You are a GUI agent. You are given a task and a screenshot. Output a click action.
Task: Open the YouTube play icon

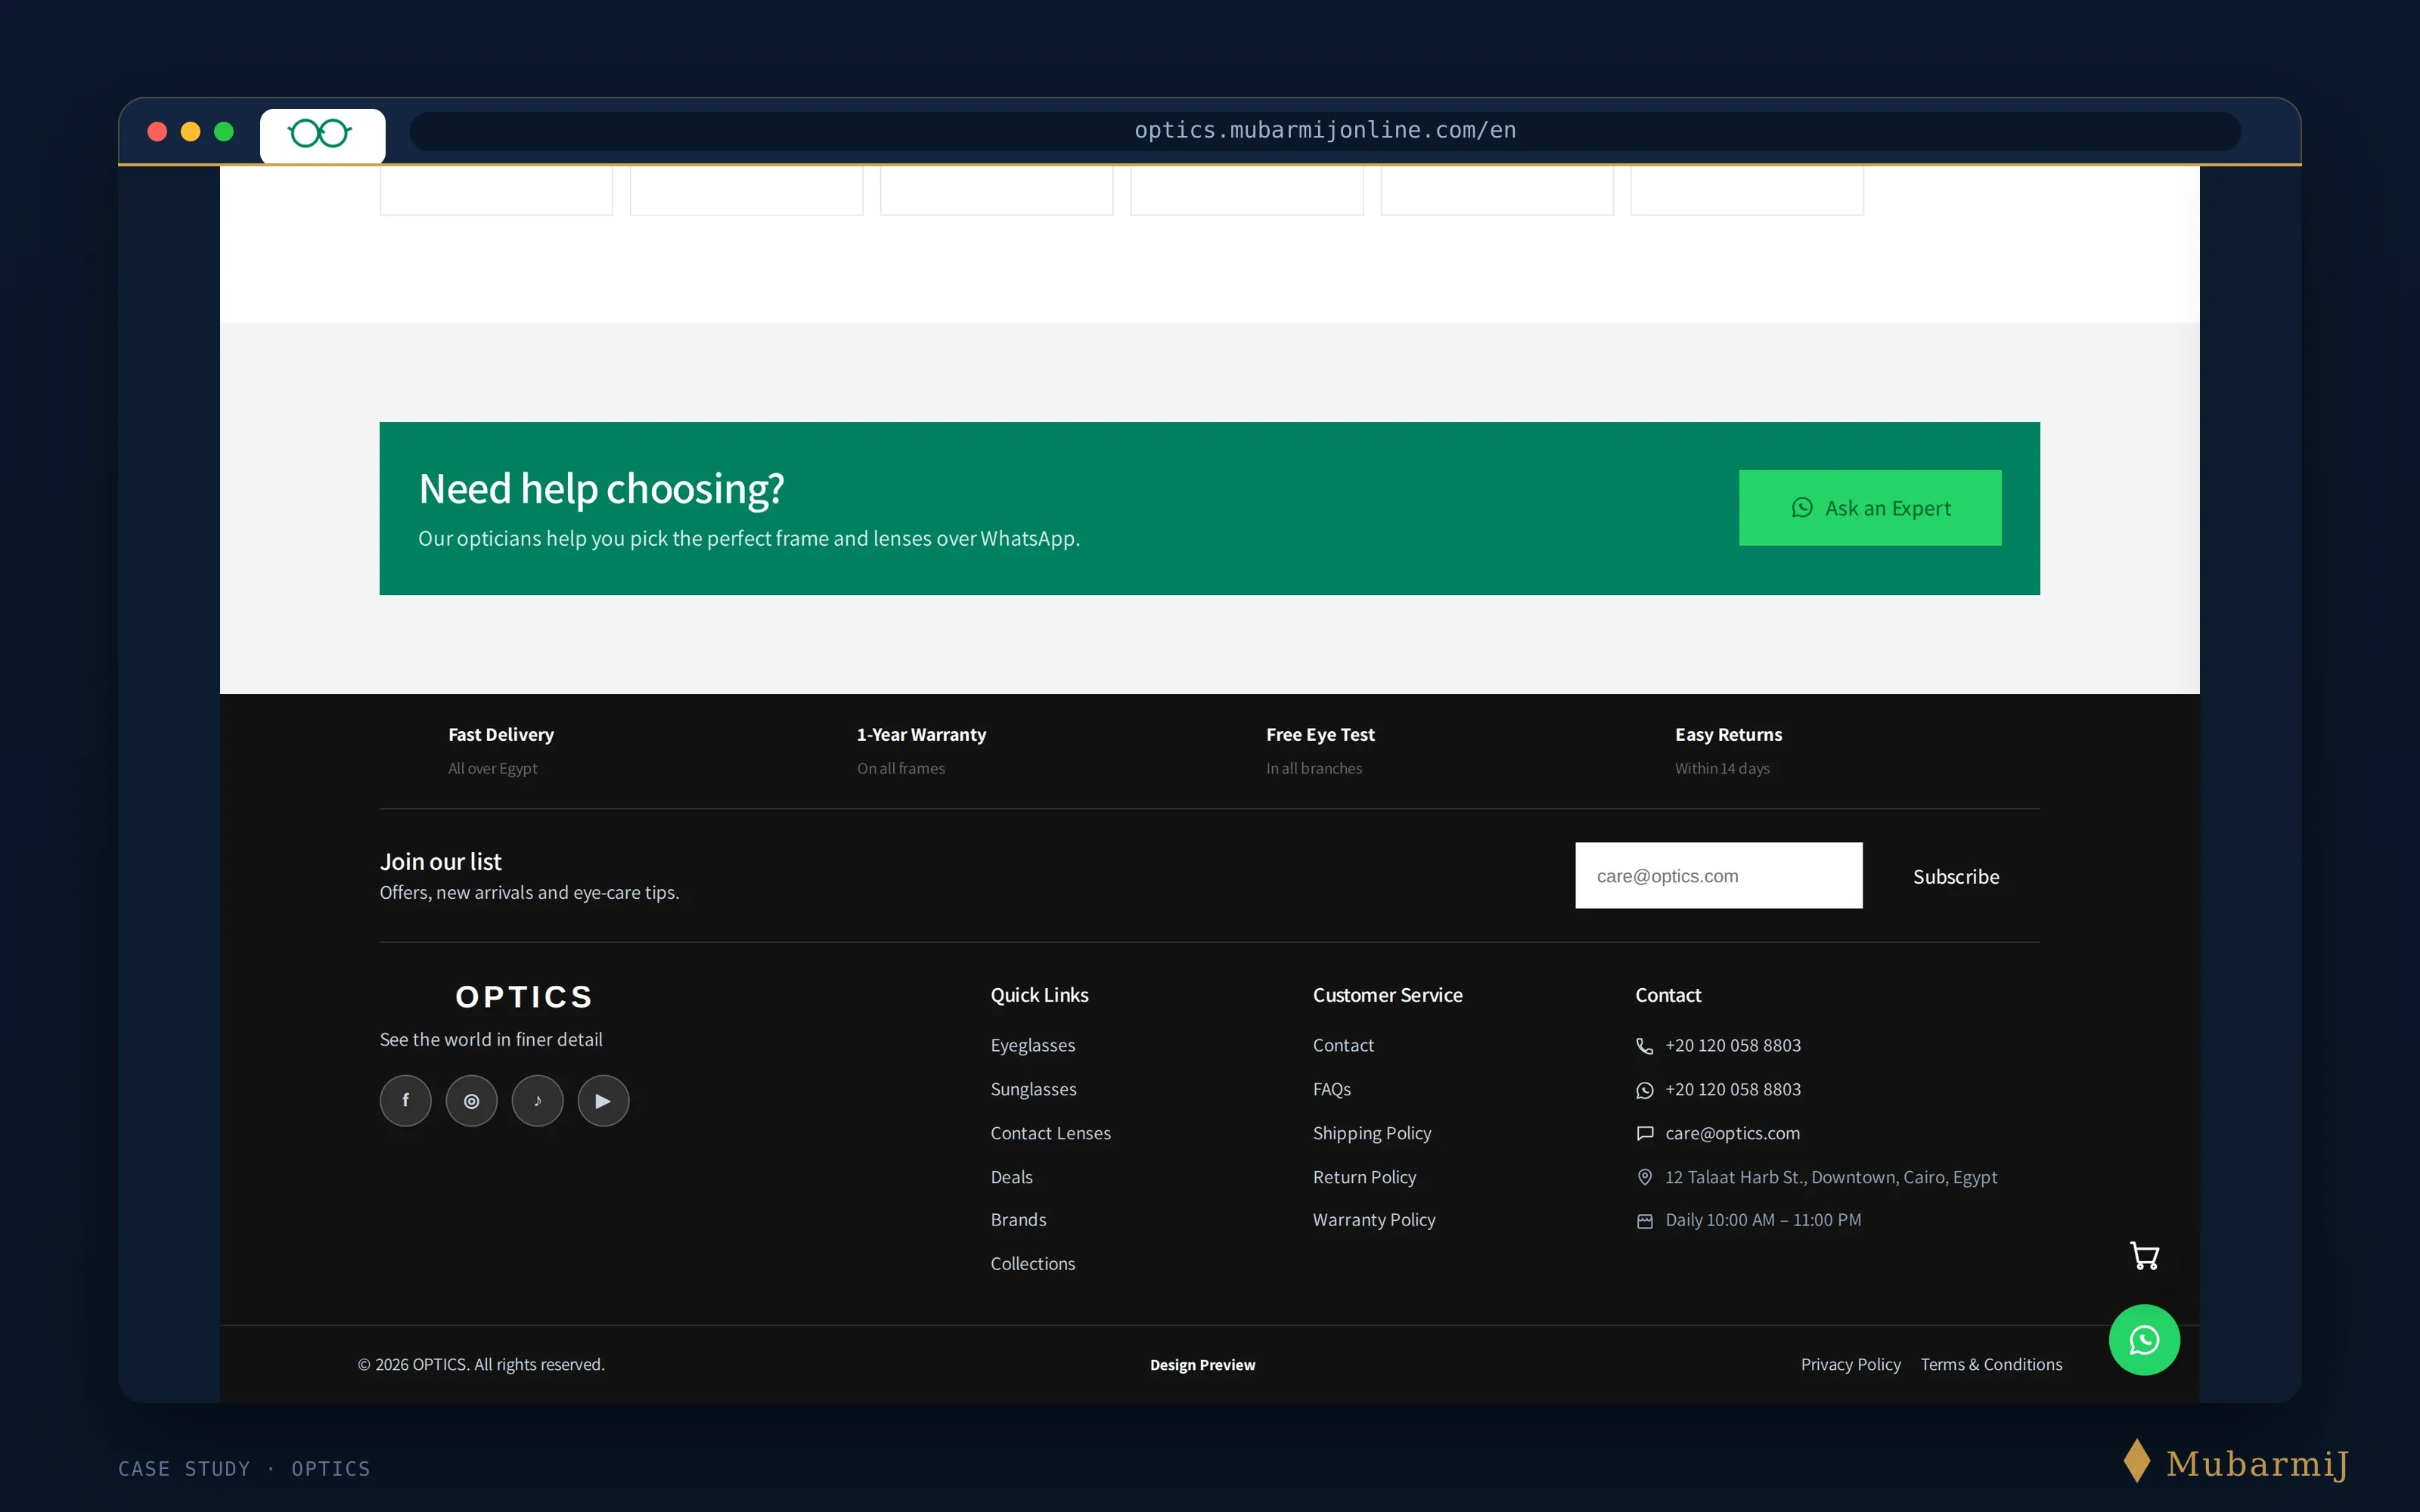tap(603, 1100)
